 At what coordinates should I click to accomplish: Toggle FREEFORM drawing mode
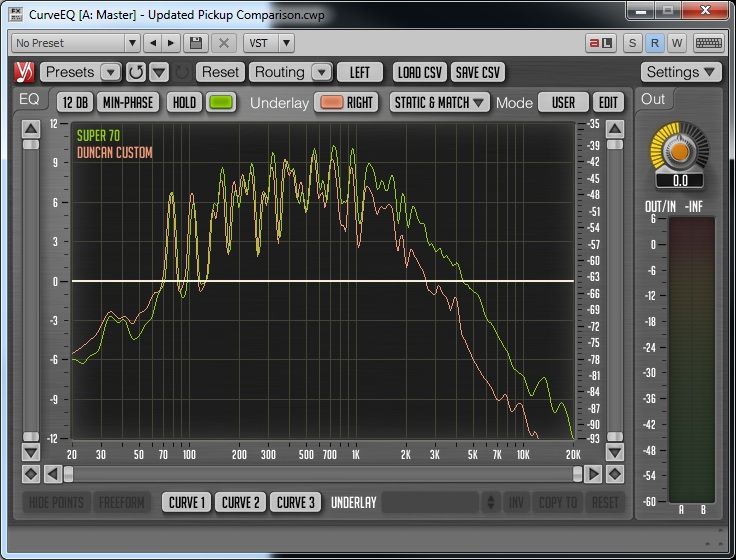point(122,503)
